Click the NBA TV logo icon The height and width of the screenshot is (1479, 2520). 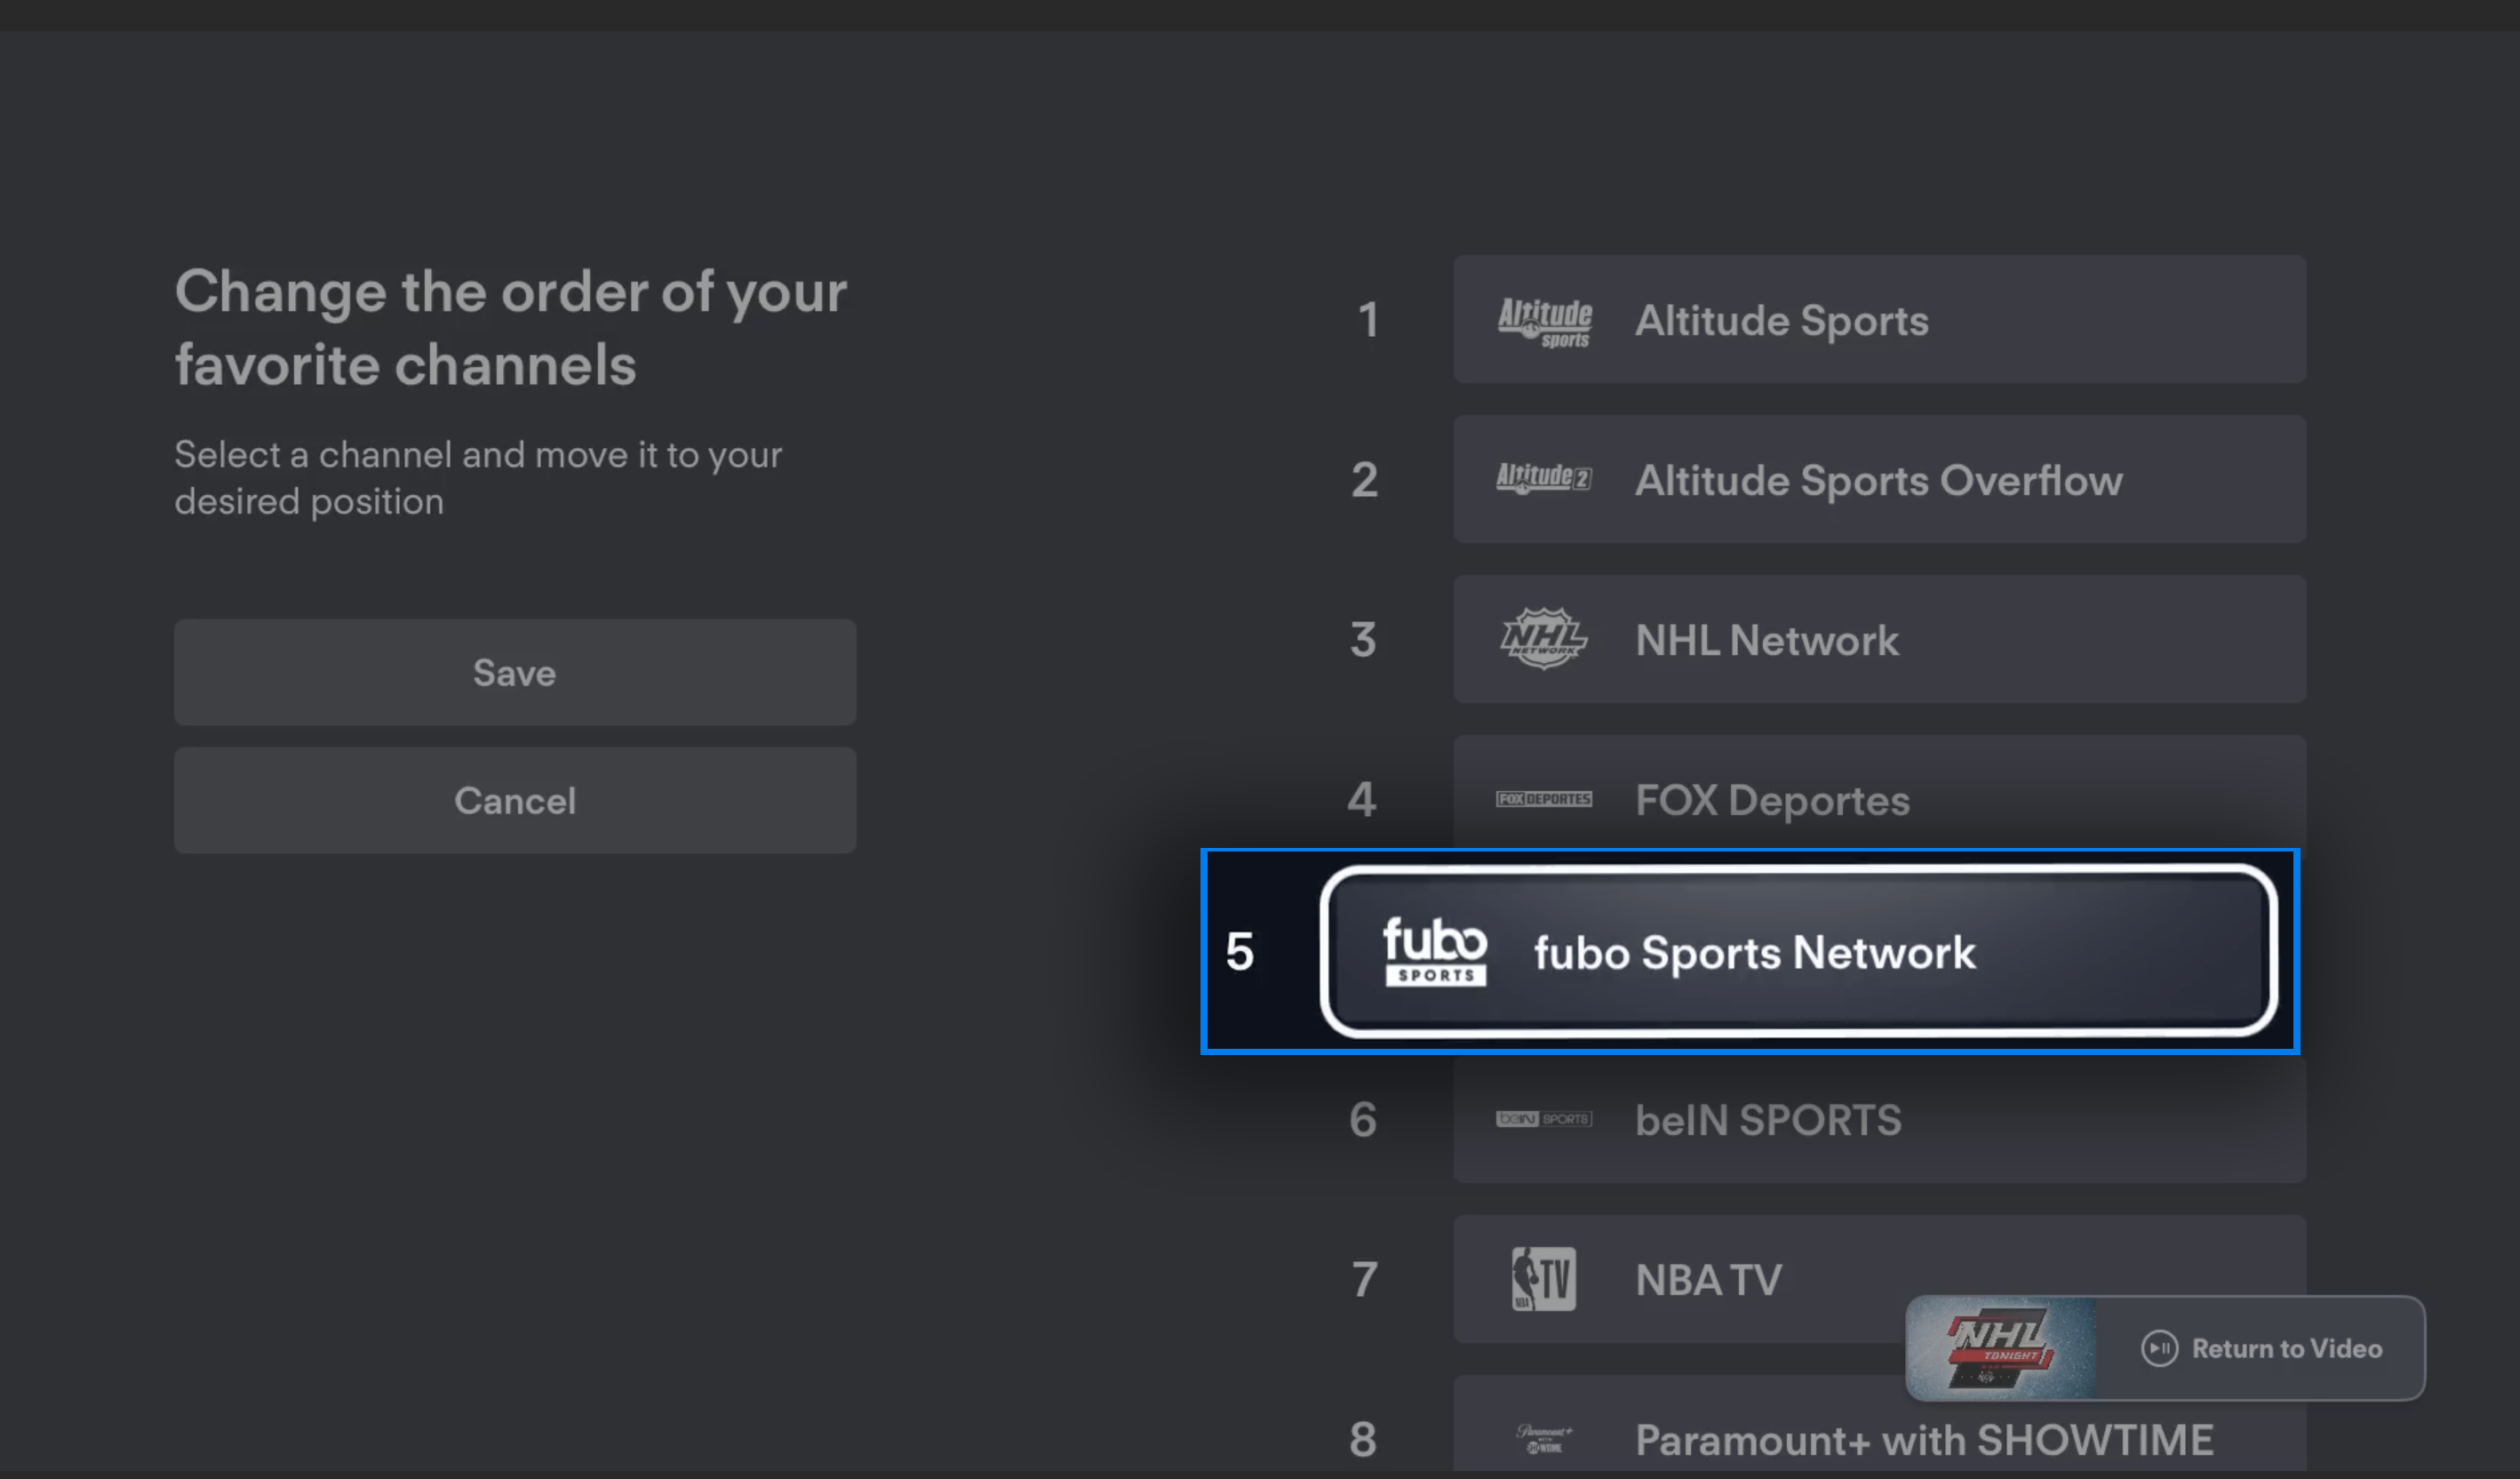(1544, 1279)
